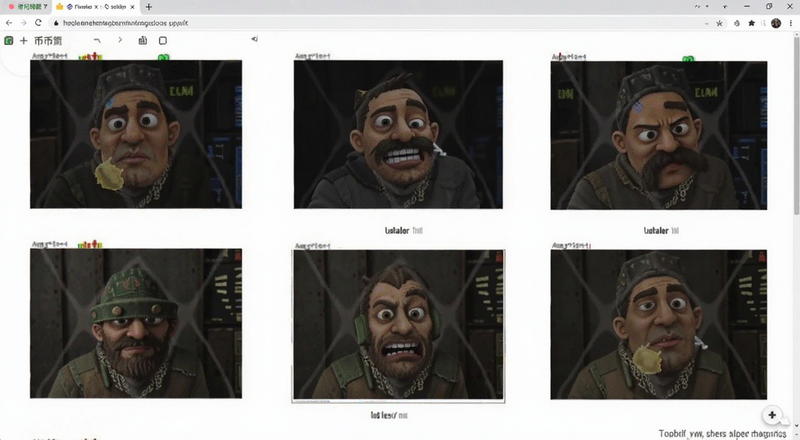Open the tab search dropdown arrow
The image size is (800, 440).
(725, 7)
